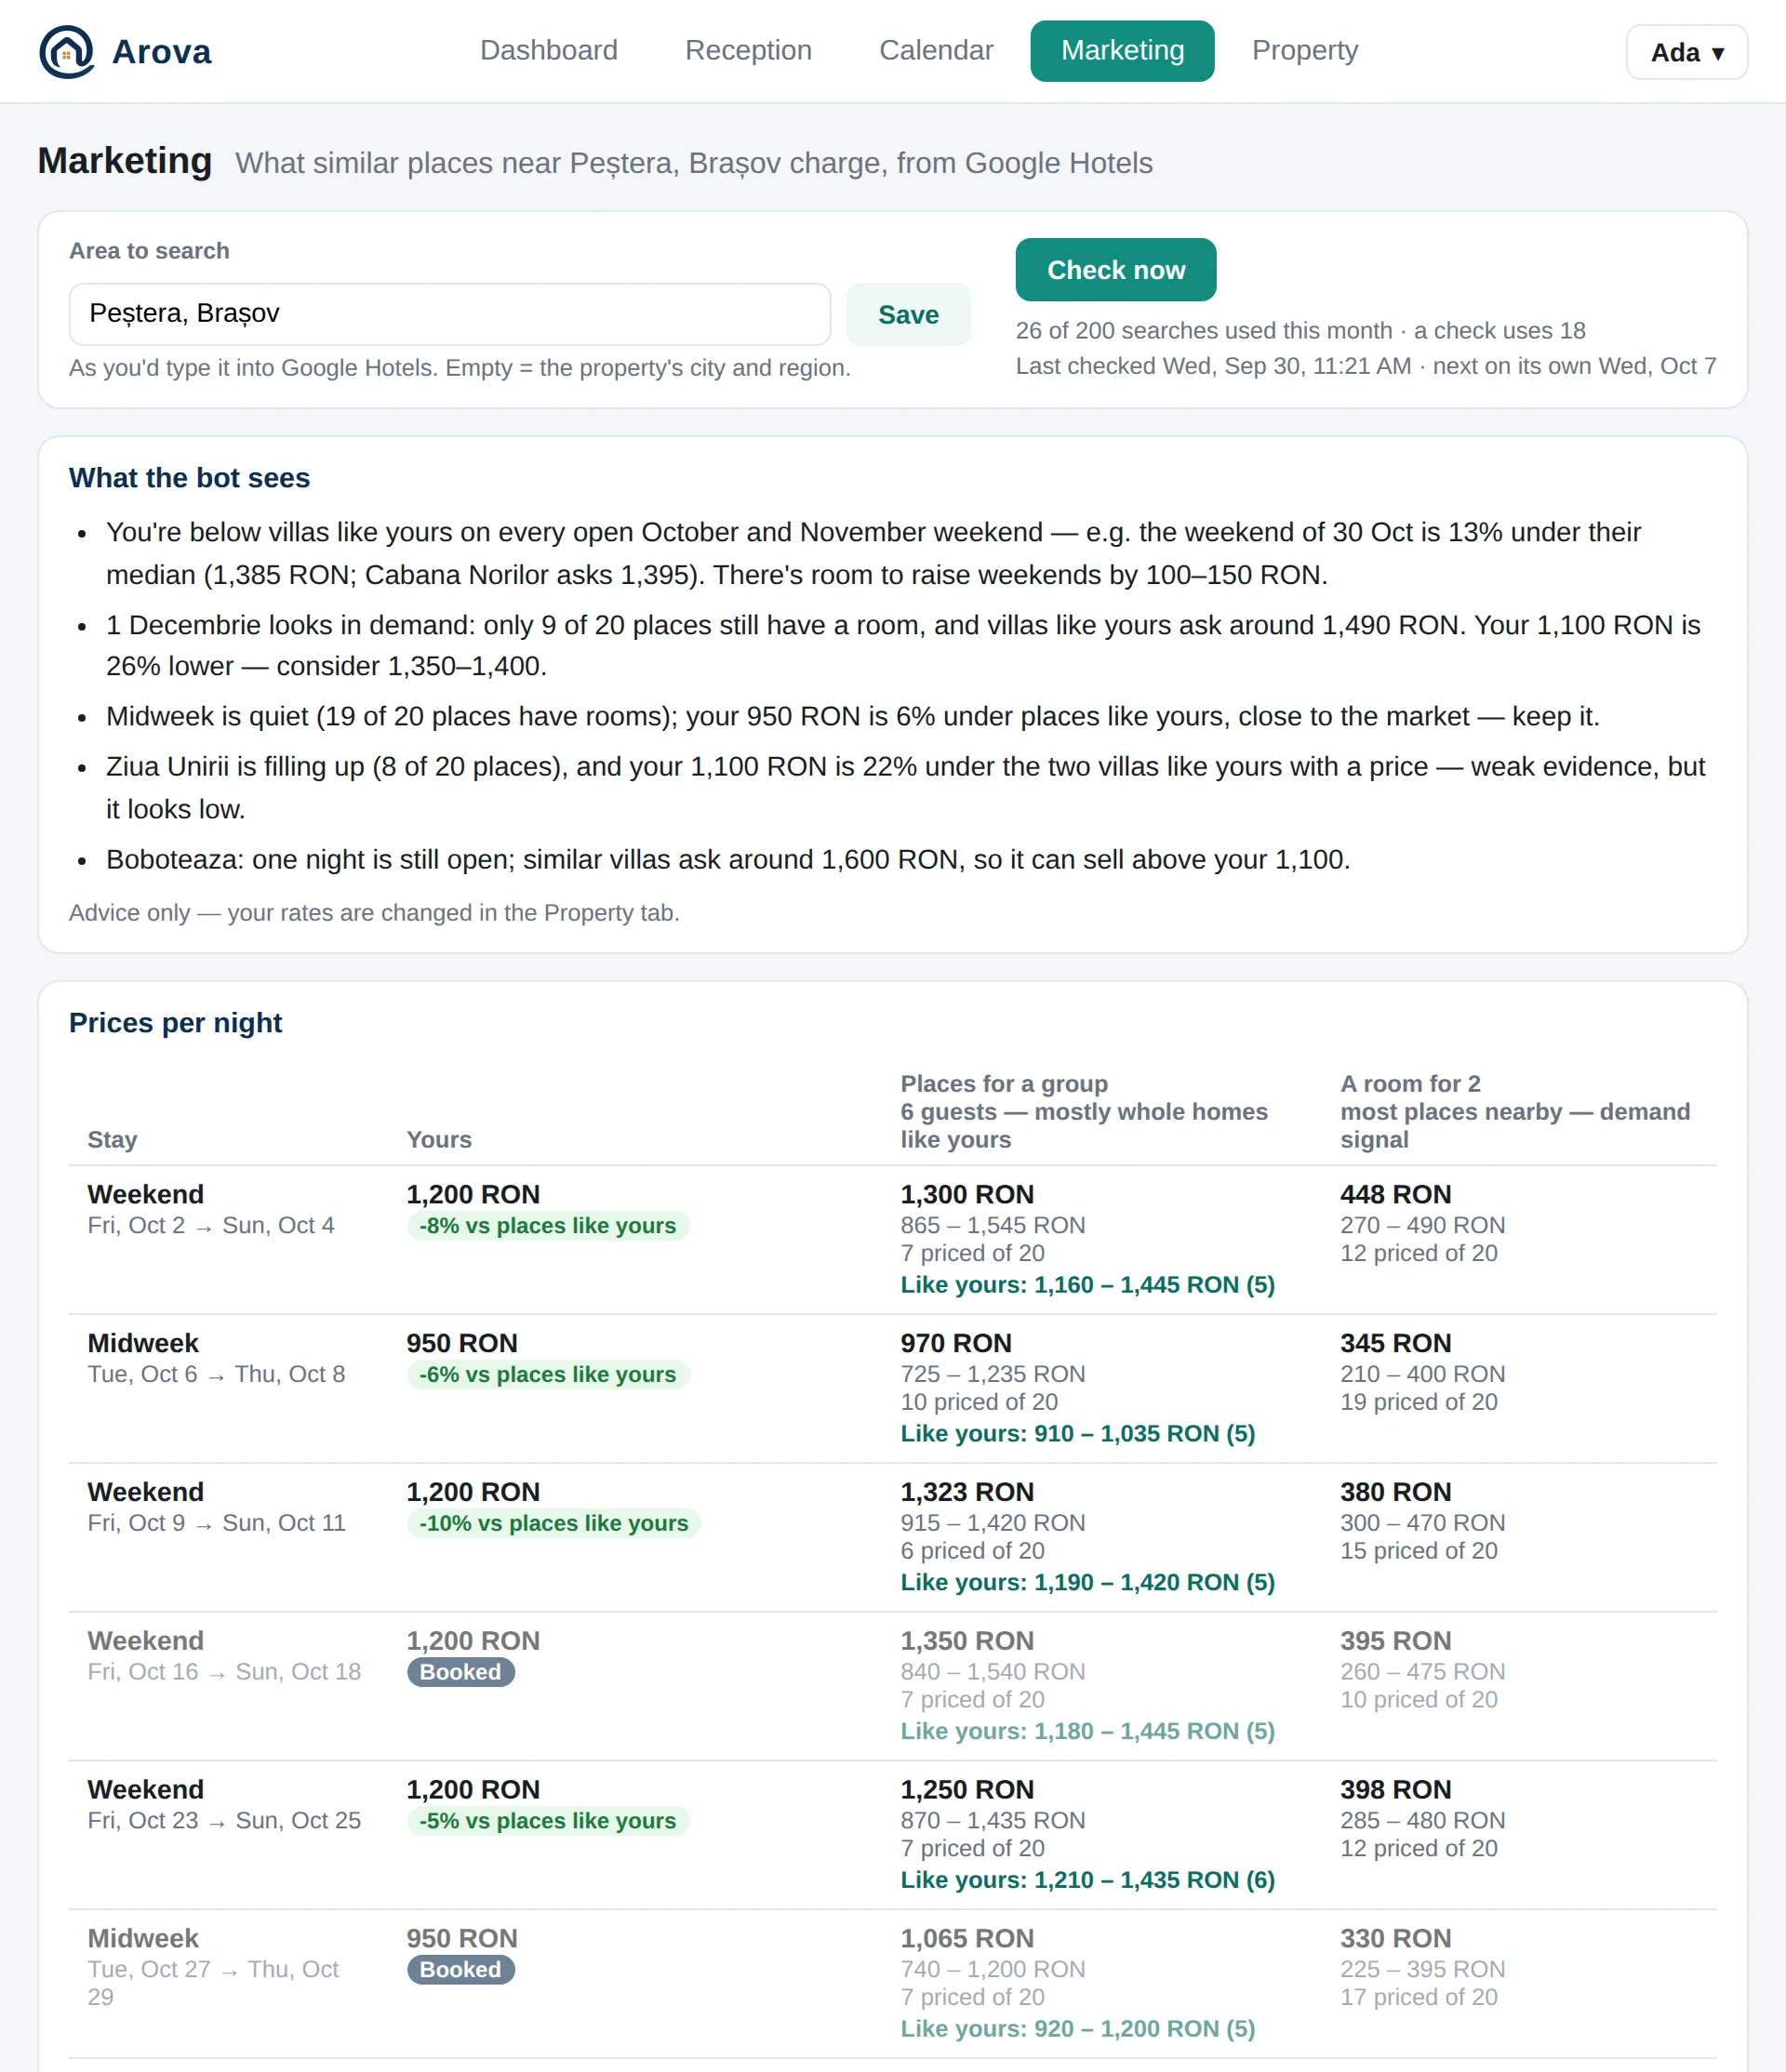Go to the Dashboard tab
This screenshot has height=2072, width=1786.
549,50
